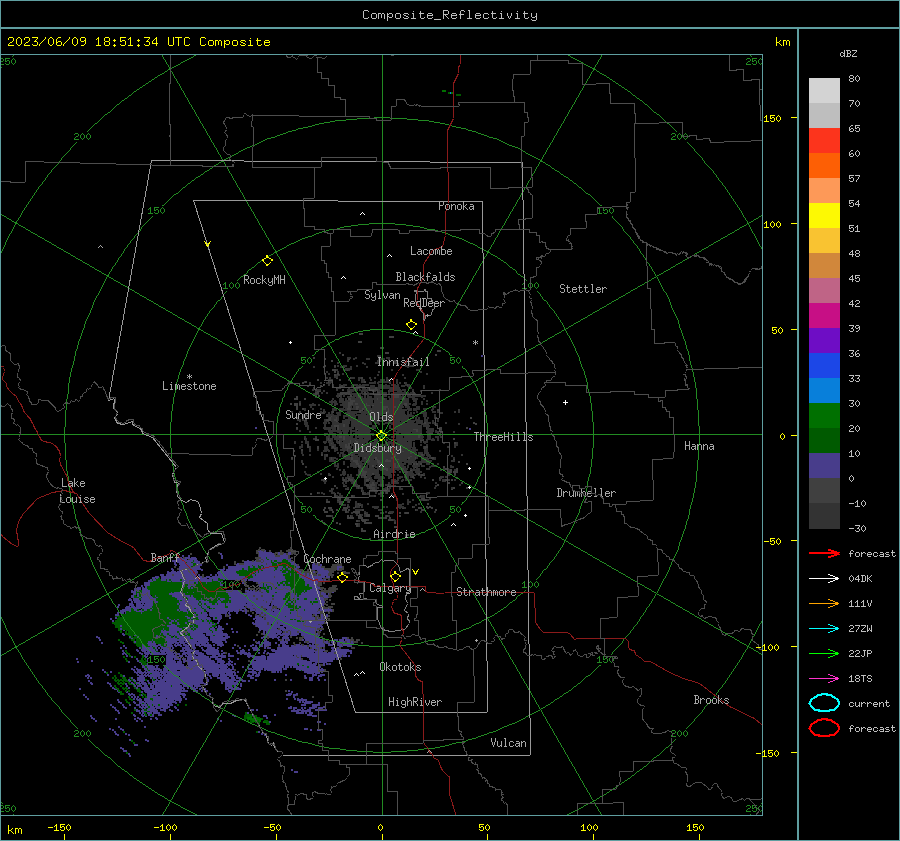Click the Lacombe label
This screenshot has height=841, width=900.
click(431, 251)
